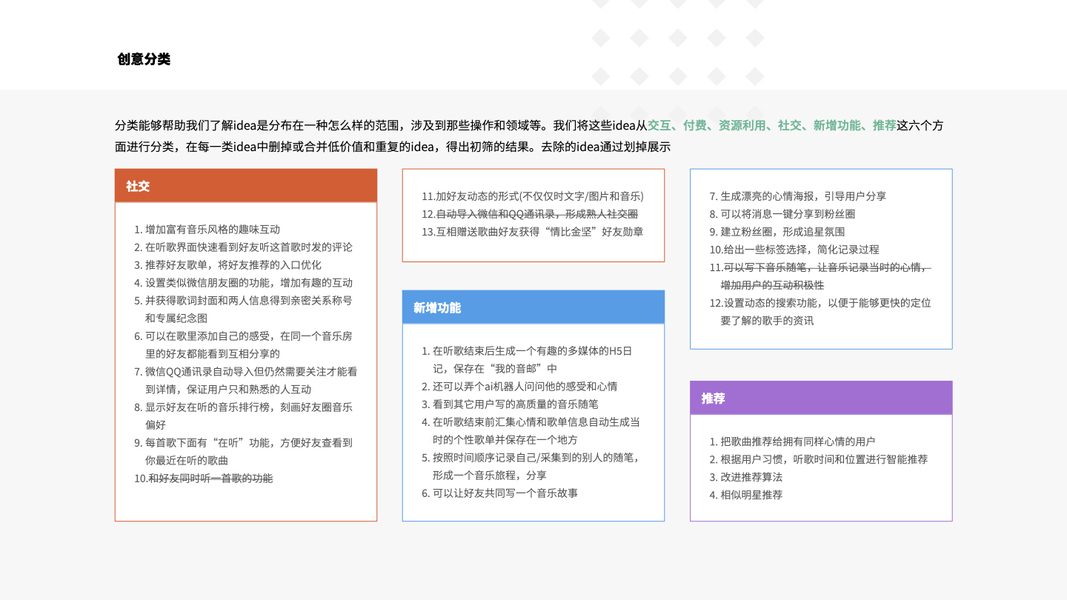Image resolution: width=1067 pixels, height=600 pixels.
Task: Click the item starting "可以在歌里添加自己的感受"
Action: coord(243,345)
